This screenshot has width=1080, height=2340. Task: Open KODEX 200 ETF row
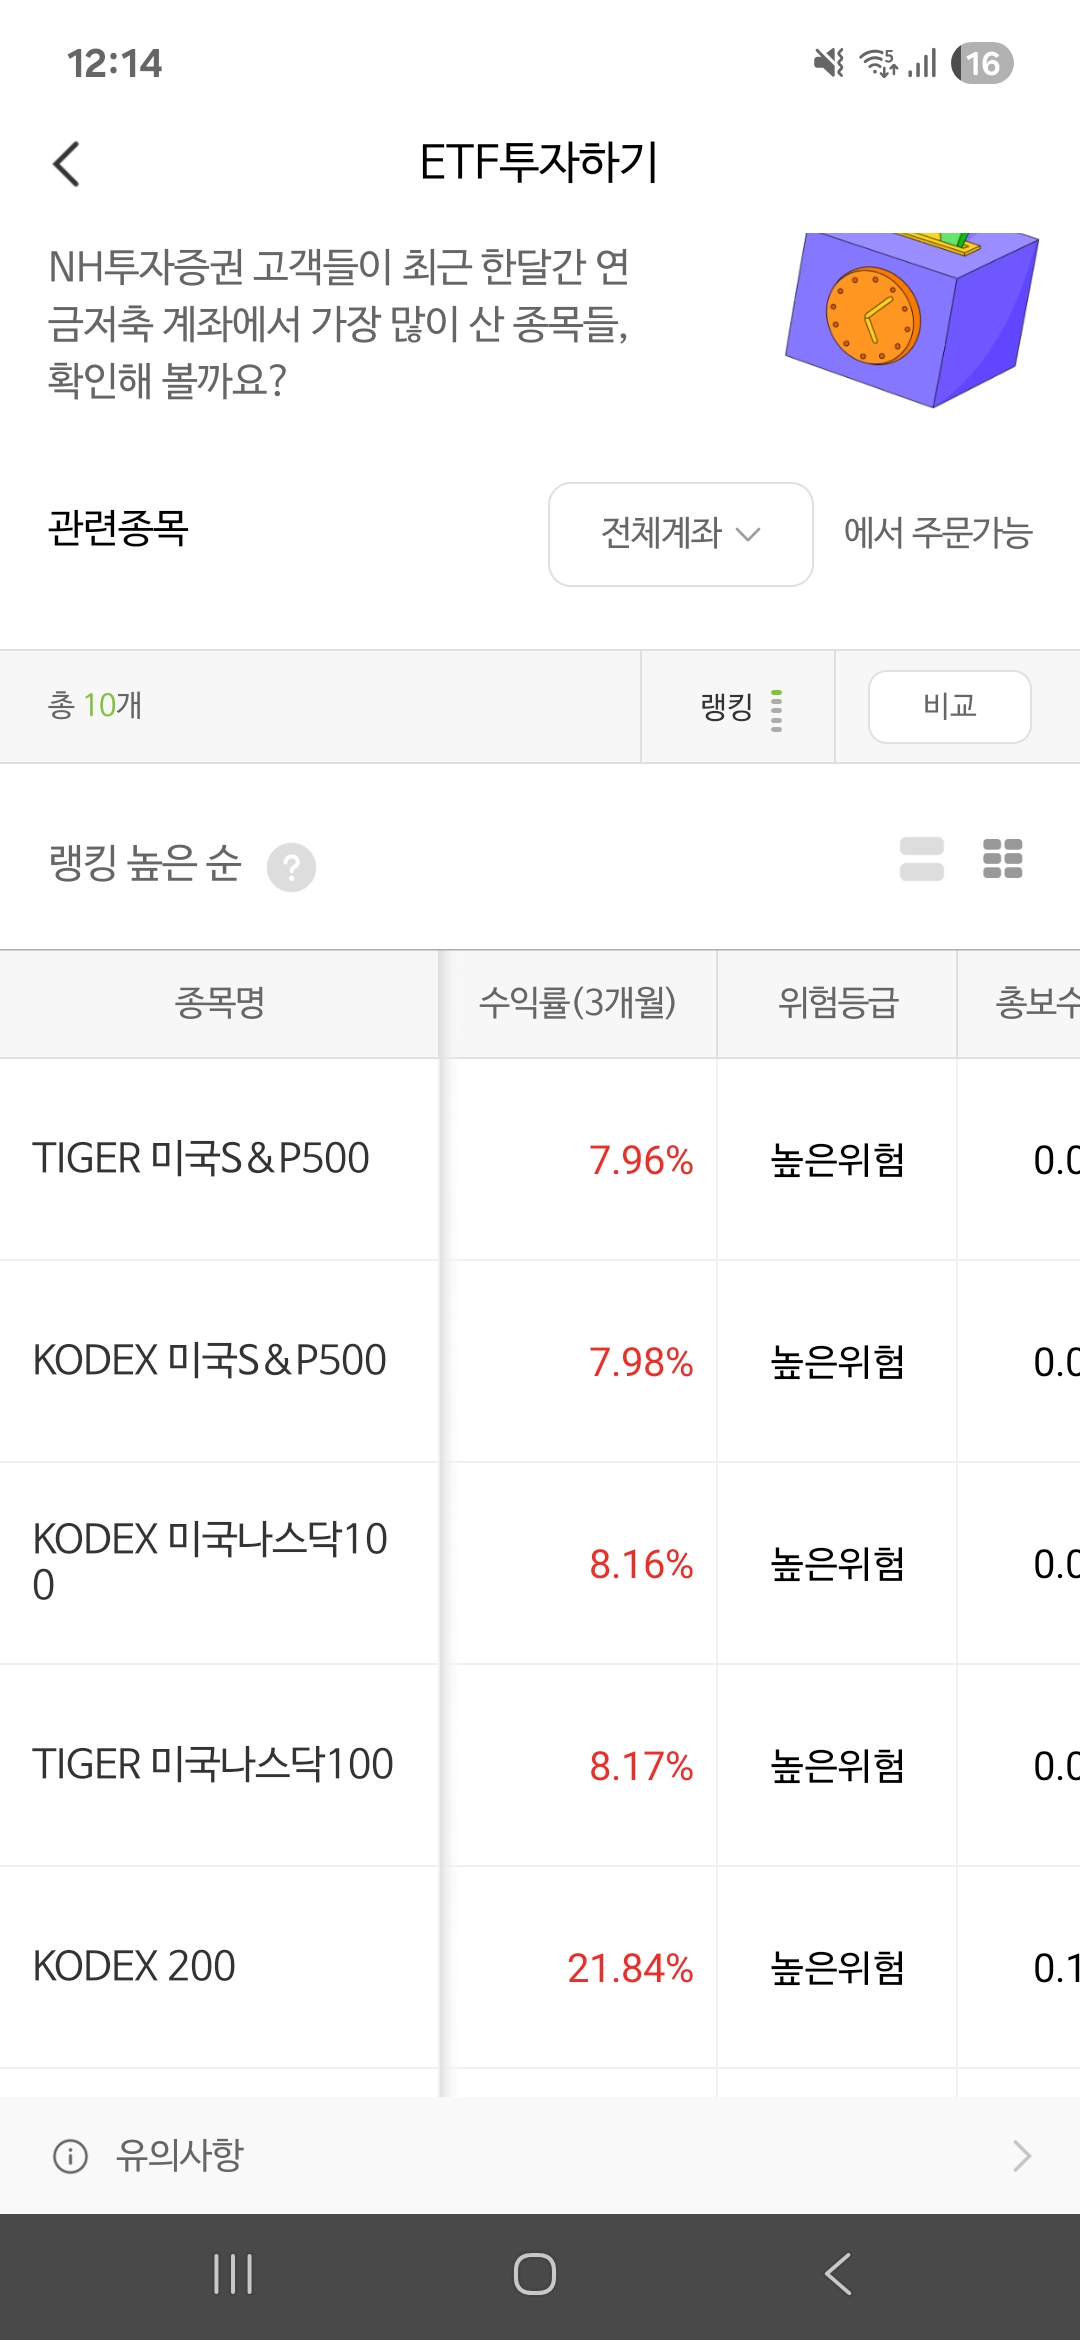(540, 1968)
